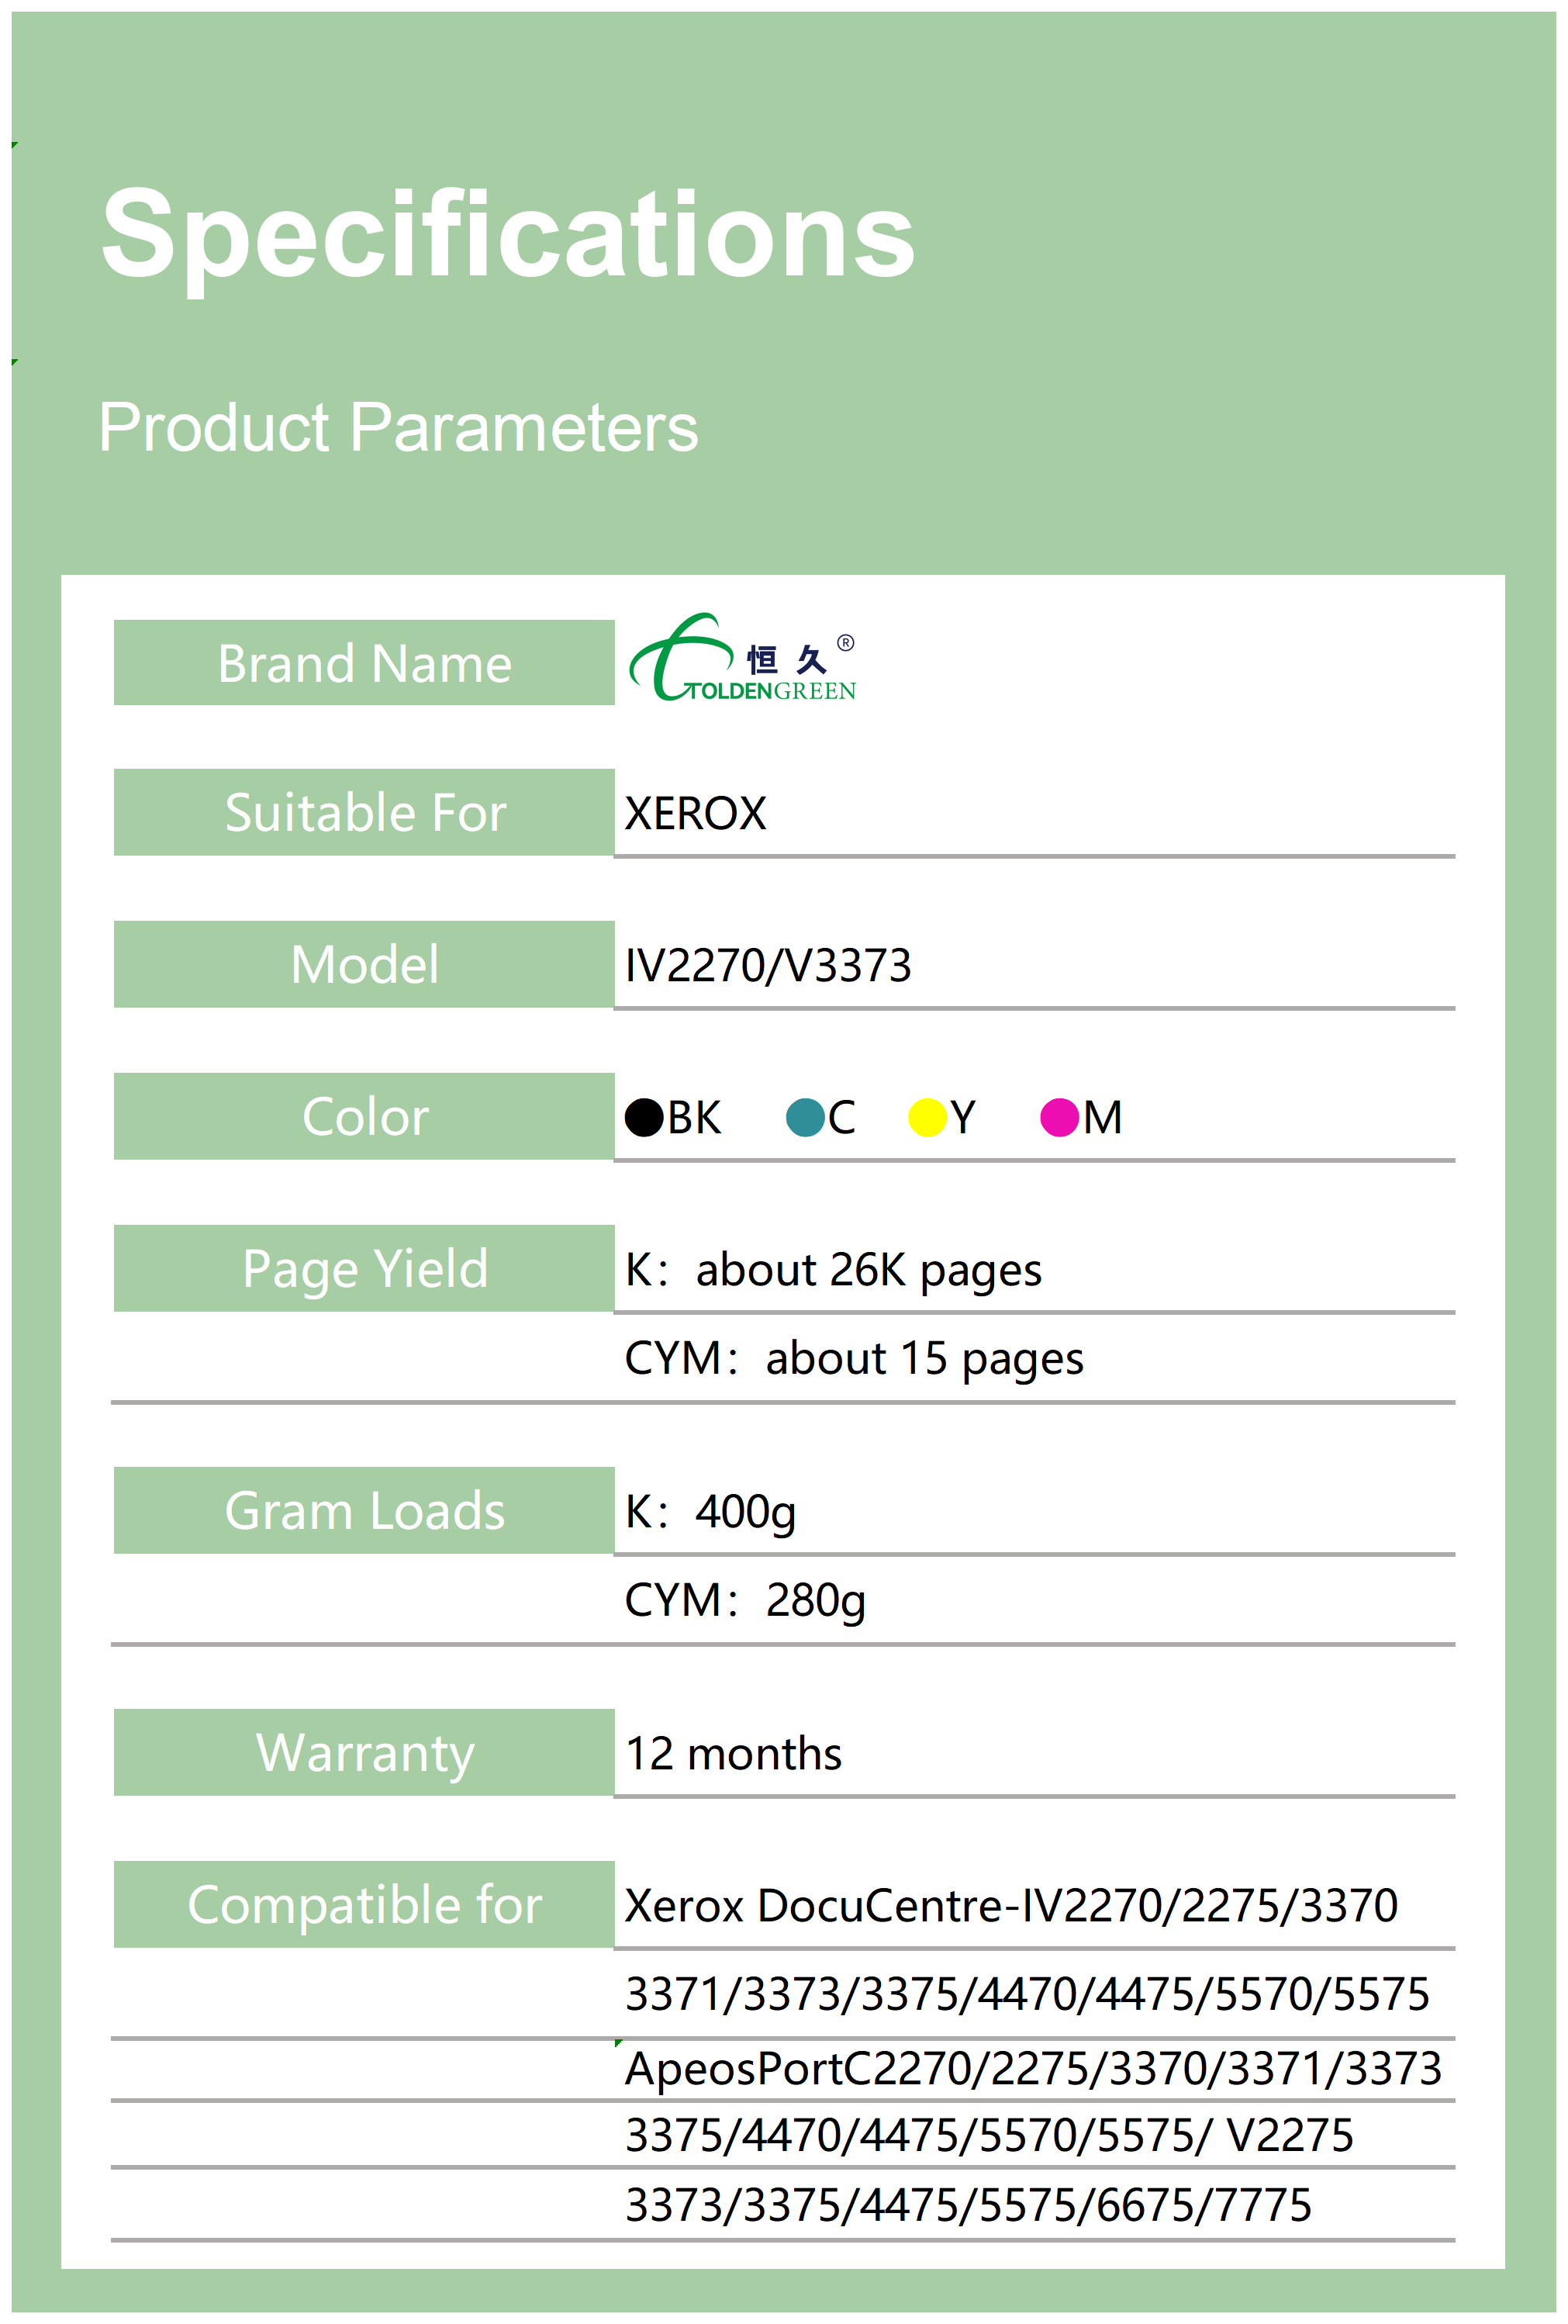The height and width of the screenshot is (2324, 1568).
Task: Click the Compatible for label
Action: click(x=364, y=1904)
